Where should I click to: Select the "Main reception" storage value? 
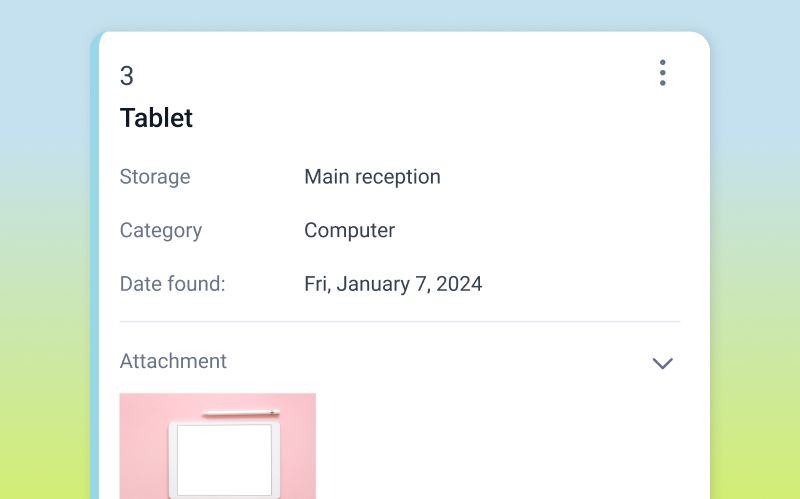[372, 177]
